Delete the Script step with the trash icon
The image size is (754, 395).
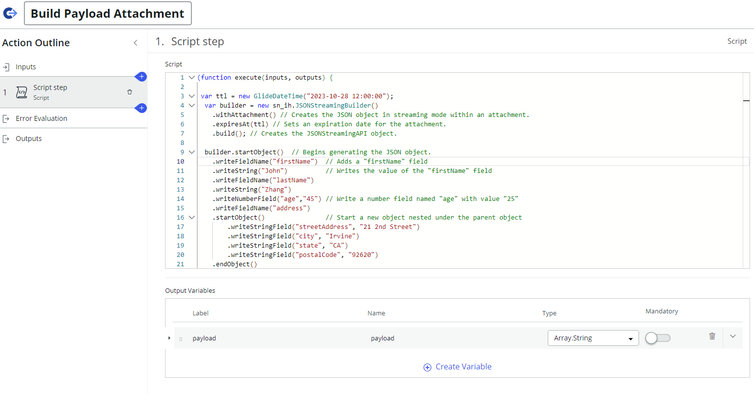pos(129,92)
